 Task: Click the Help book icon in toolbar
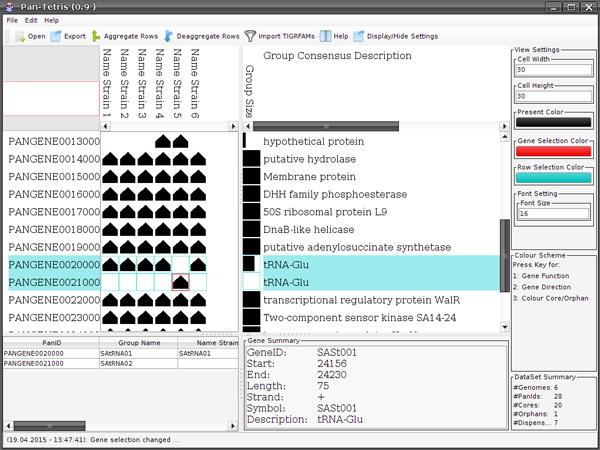(x=325, y=36)
